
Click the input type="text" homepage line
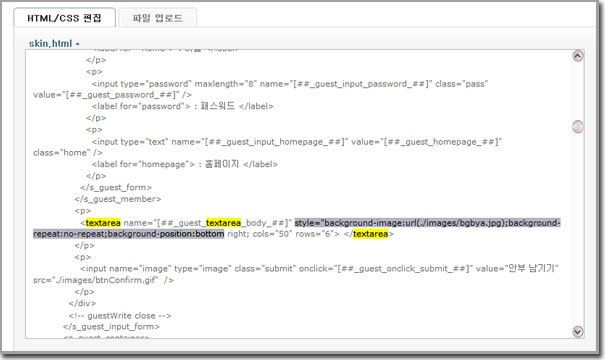(296, 142)
